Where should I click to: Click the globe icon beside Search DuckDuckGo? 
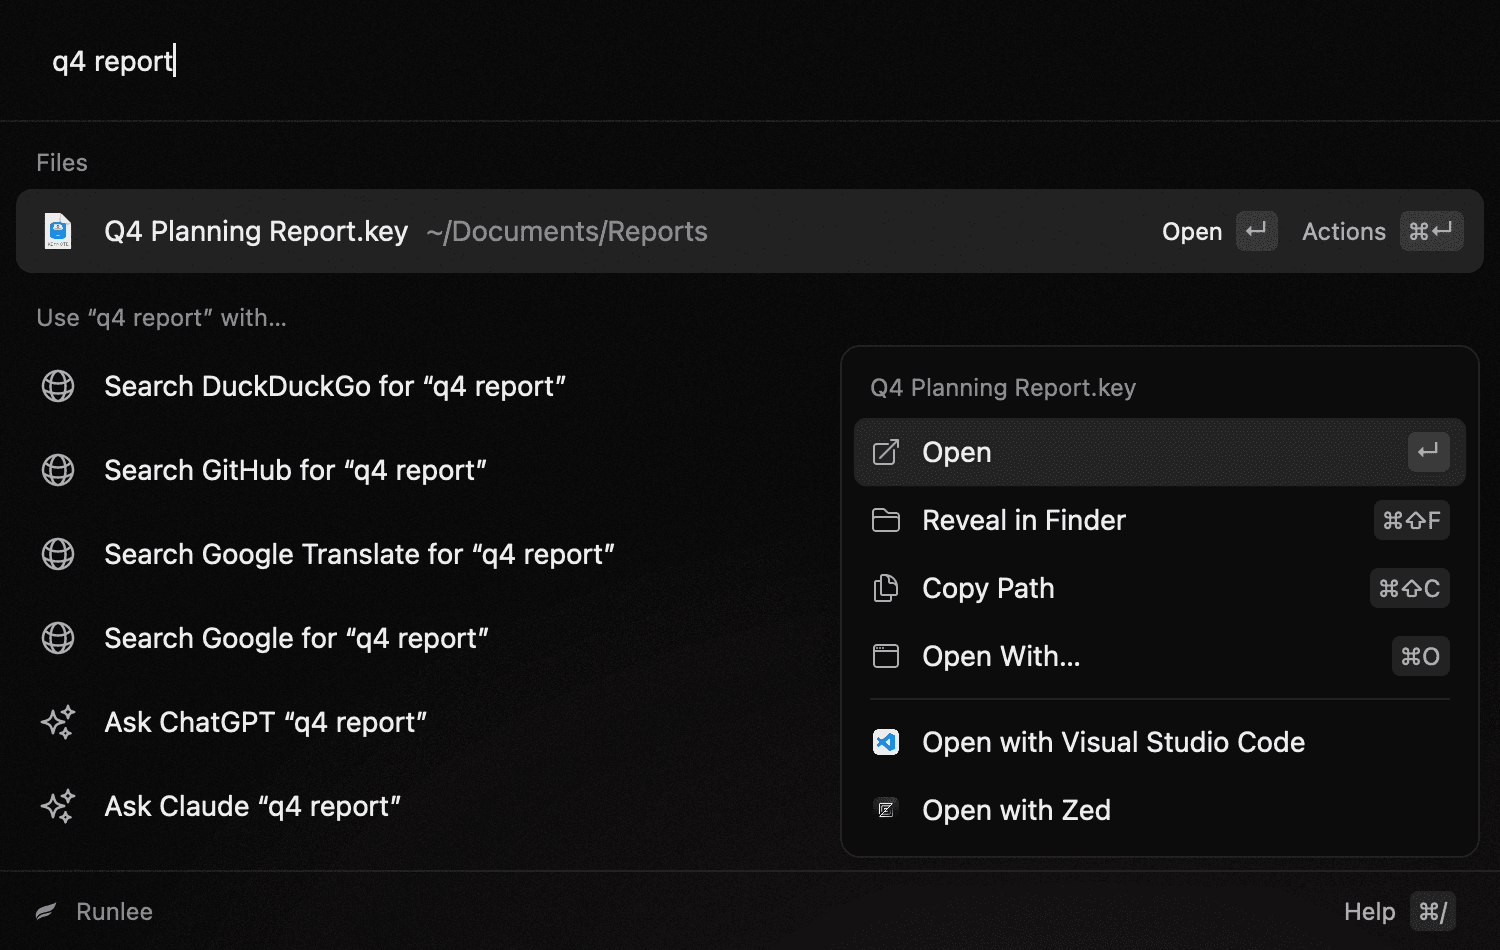pos(58,386)
